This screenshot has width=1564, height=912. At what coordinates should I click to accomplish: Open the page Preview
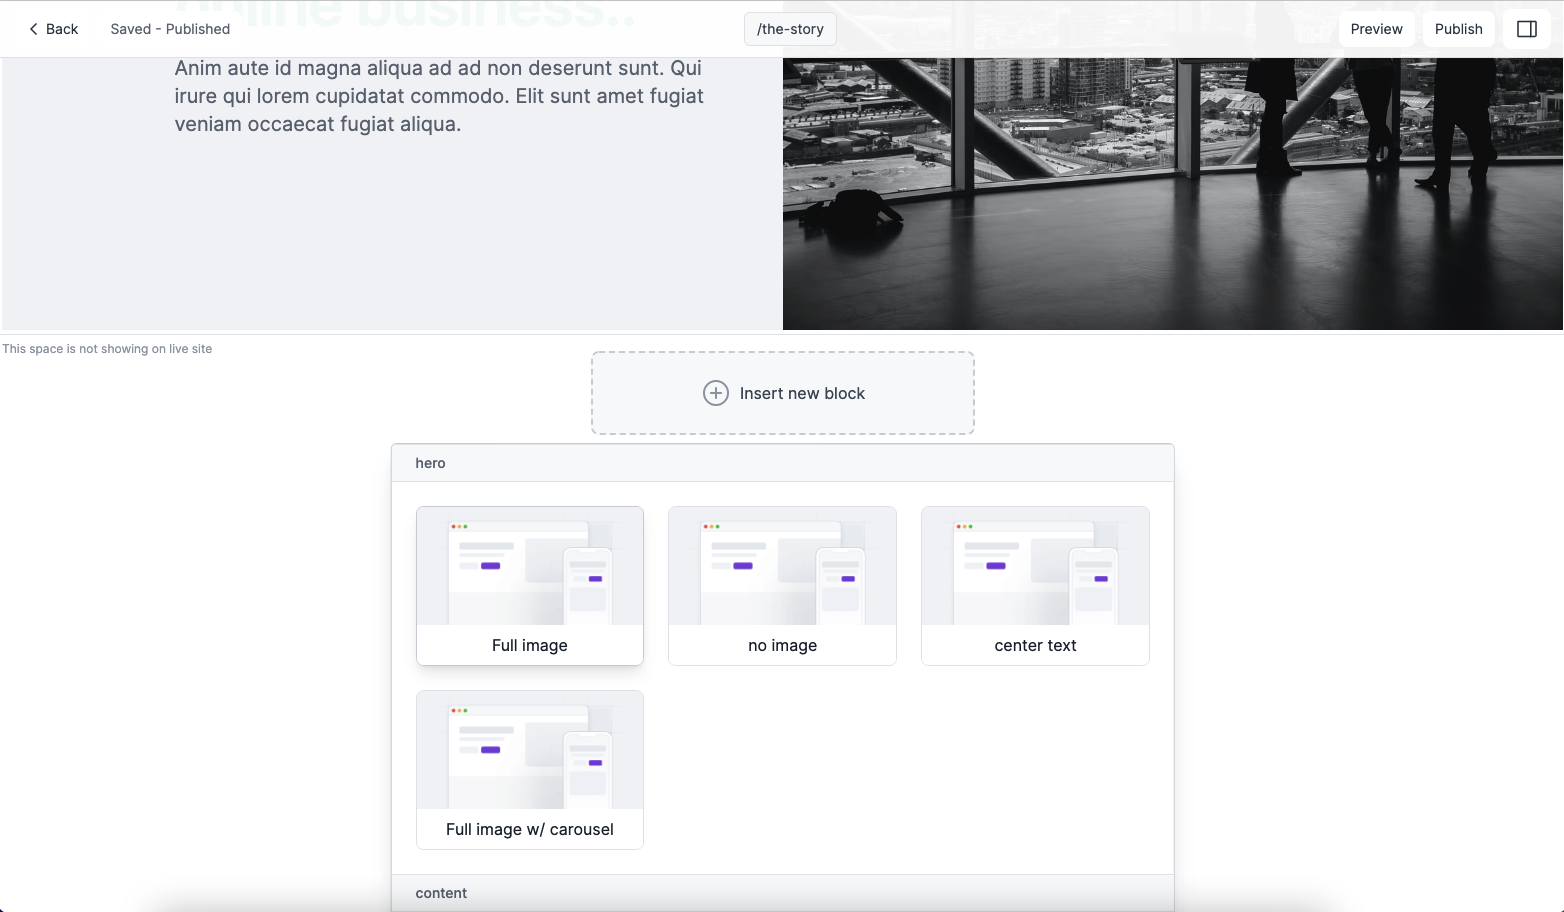coord(1376,29)
